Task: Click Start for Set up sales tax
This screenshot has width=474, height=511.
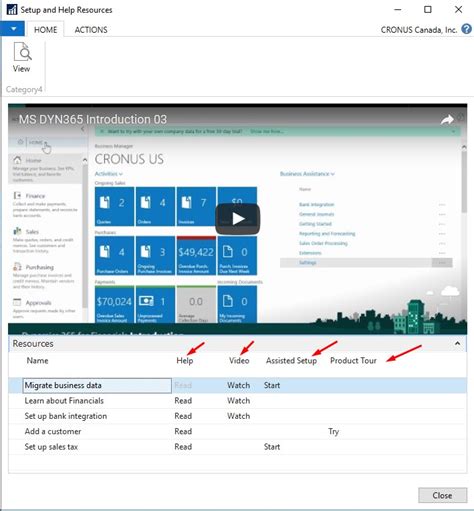Action: point(272,447)
